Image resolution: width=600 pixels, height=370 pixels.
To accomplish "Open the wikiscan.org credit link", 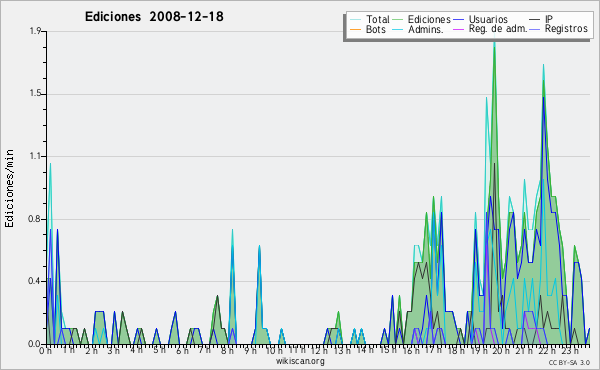I will click(300, 361).
